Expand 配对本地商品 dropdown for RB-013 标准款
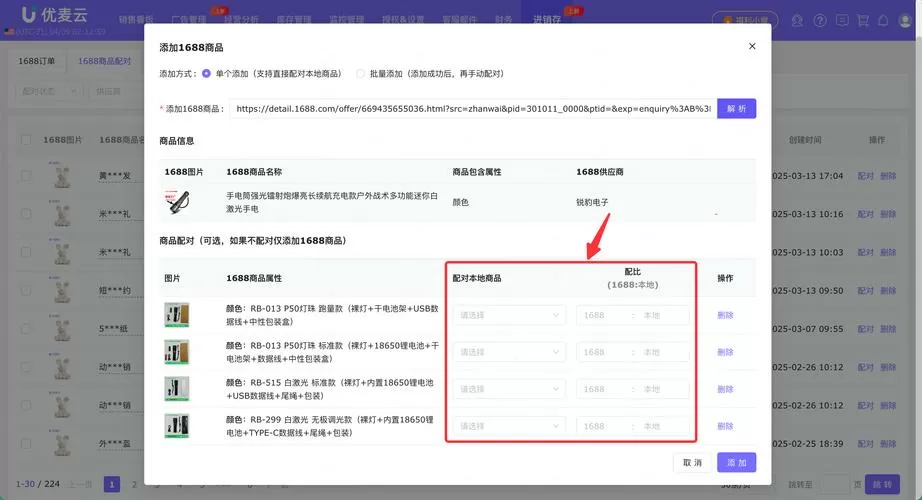Image resolution: width=922 pixels, height=500 pixels. [509, 352]
